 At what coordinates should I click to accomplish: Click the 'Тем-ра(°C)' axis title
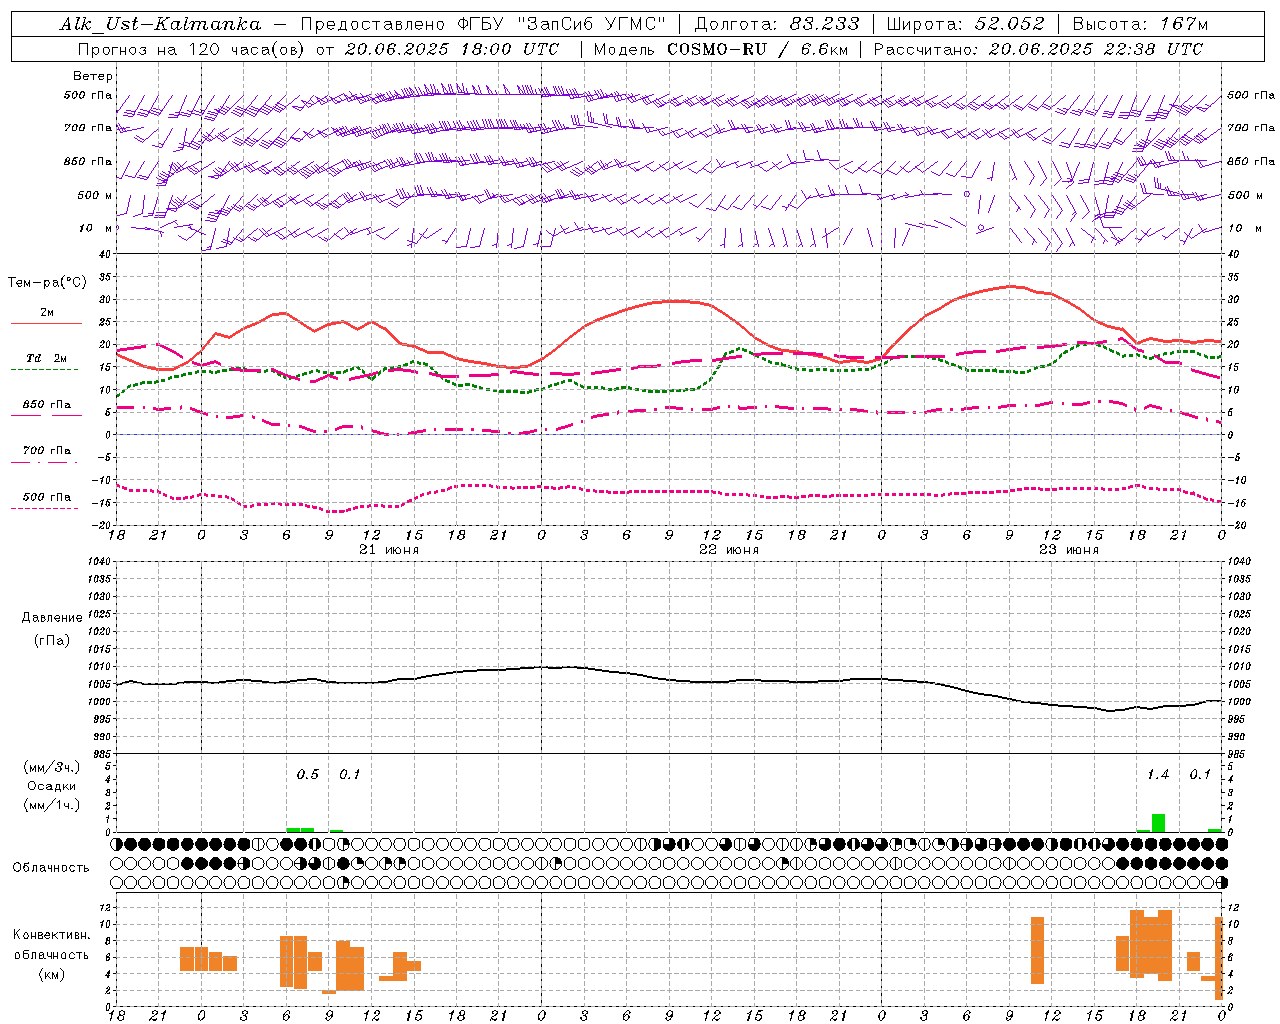47,283
